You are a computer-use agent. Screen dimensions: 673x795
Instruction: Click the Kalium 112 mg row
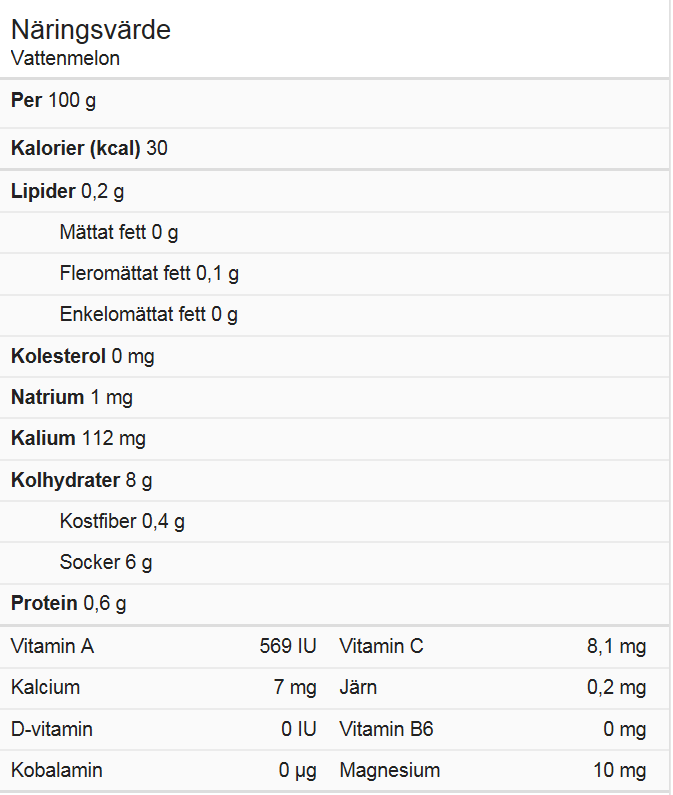pyautogui.click(x=78, y=438)
